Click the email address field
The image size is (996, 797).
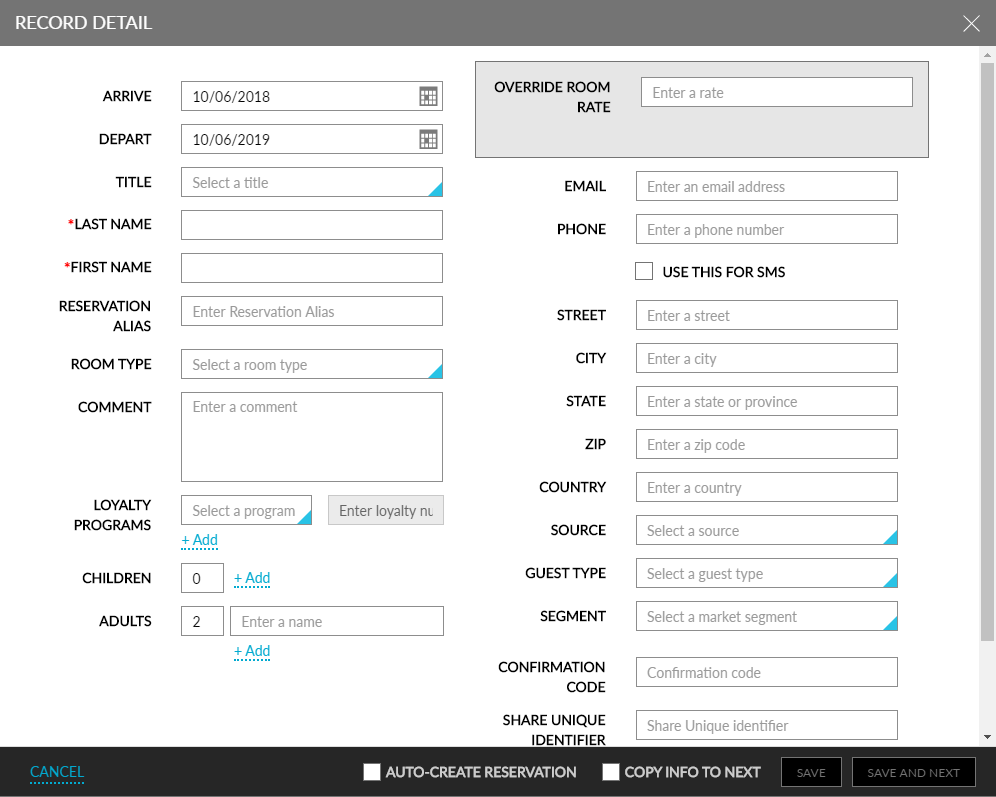point(766,186)
